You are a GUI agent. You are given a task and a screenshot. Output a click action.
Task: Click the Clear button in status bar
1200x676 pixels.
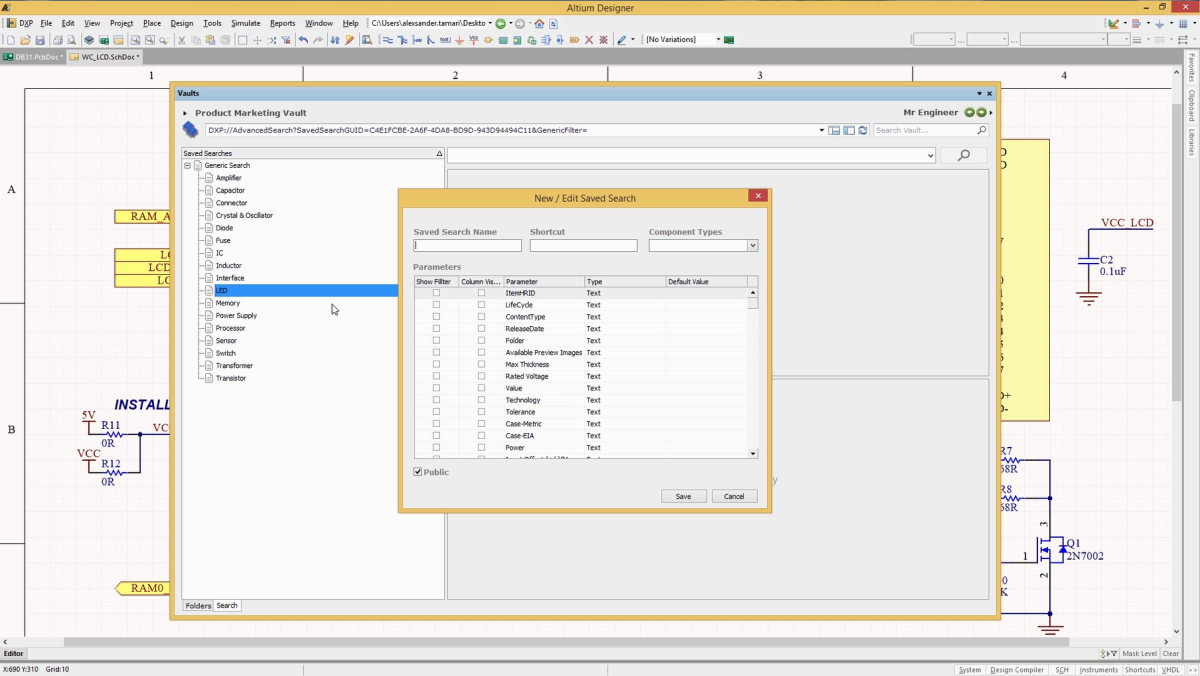click(1170, 654)
